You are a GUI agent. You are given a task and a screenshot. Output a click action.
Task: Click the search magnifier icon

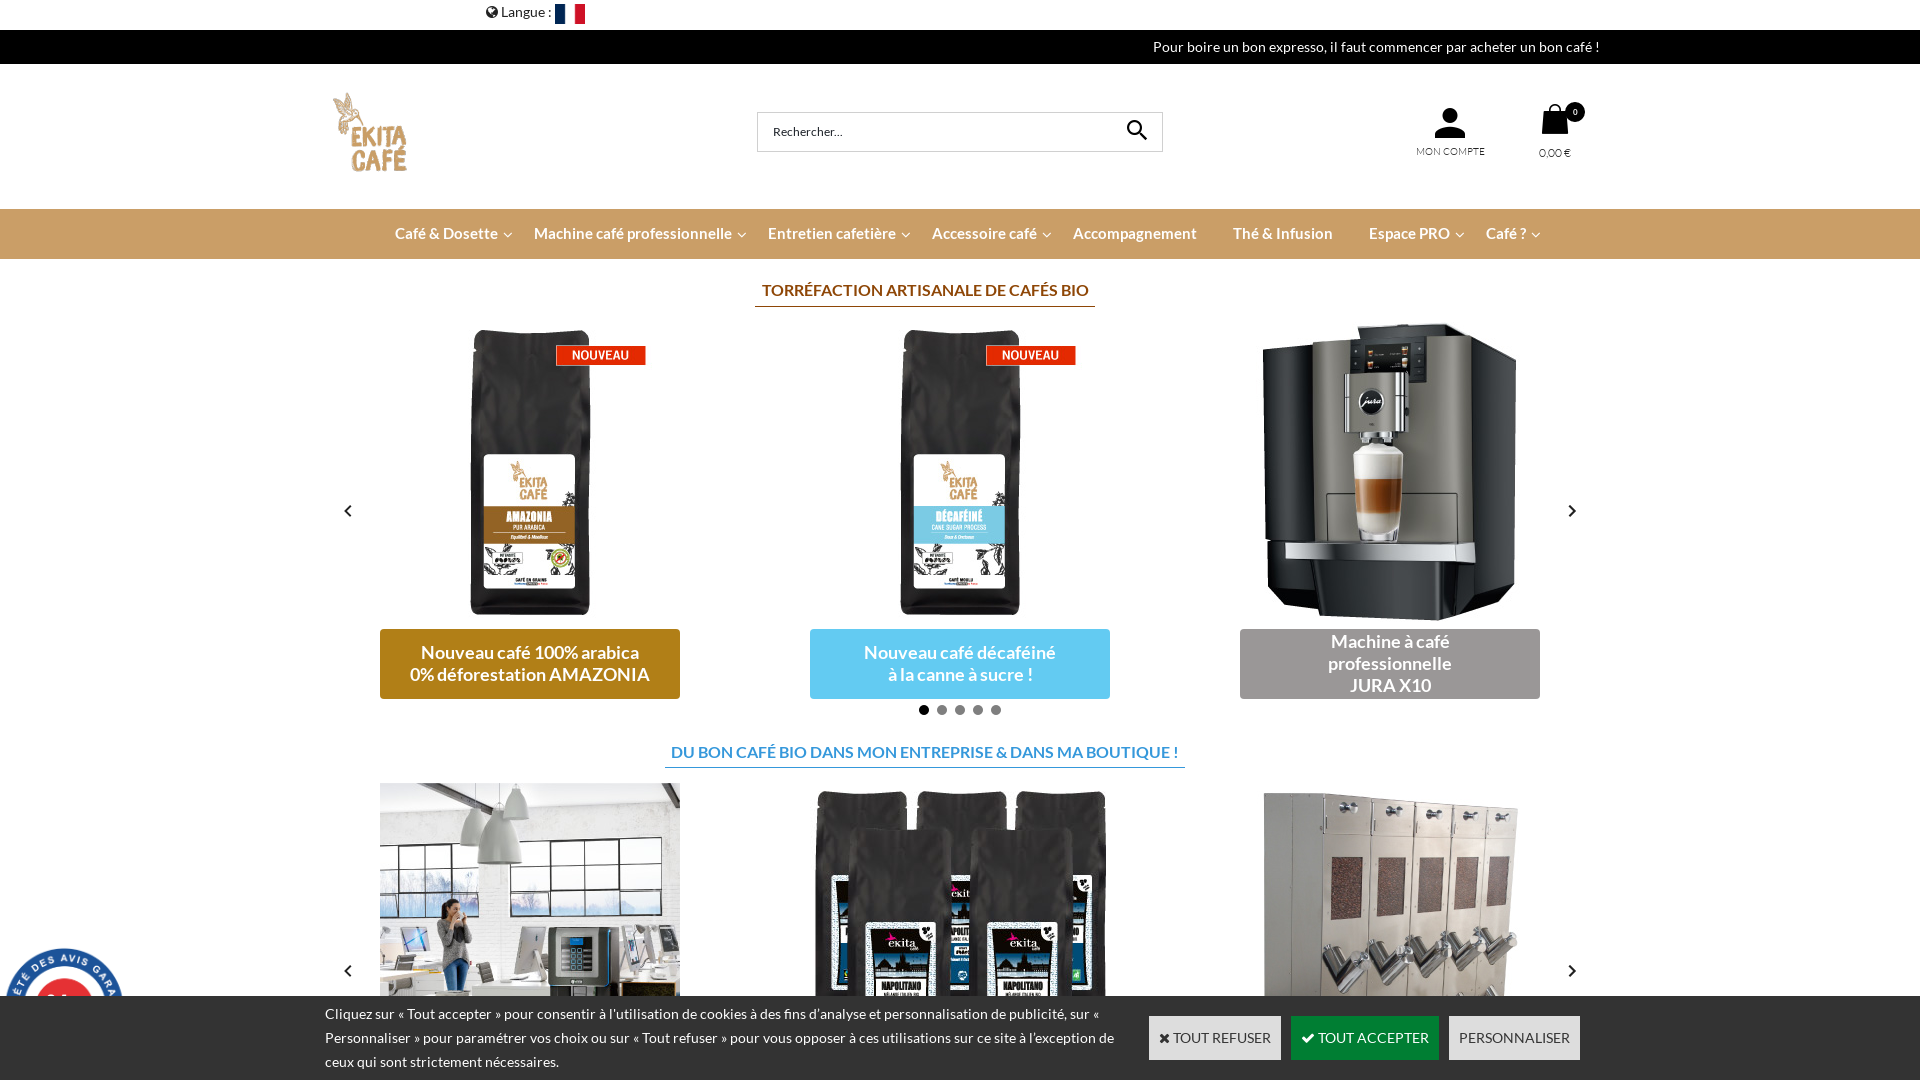1136,131
